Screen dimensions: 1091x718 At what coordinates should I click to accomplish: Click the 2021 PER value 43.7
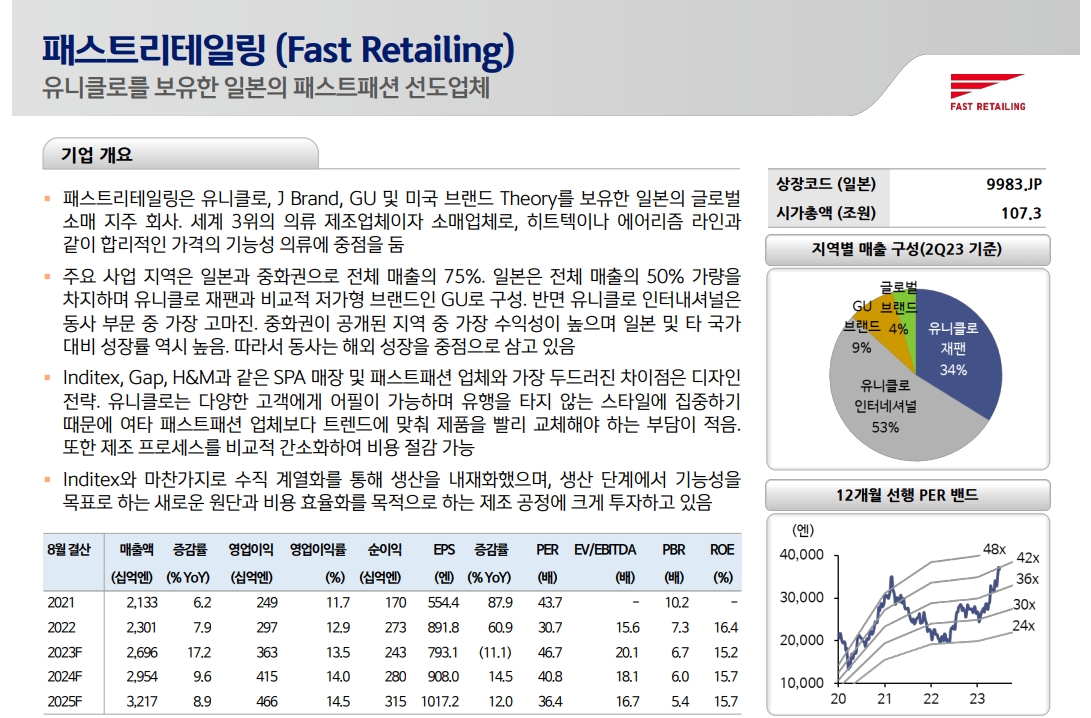coord(550,603)
